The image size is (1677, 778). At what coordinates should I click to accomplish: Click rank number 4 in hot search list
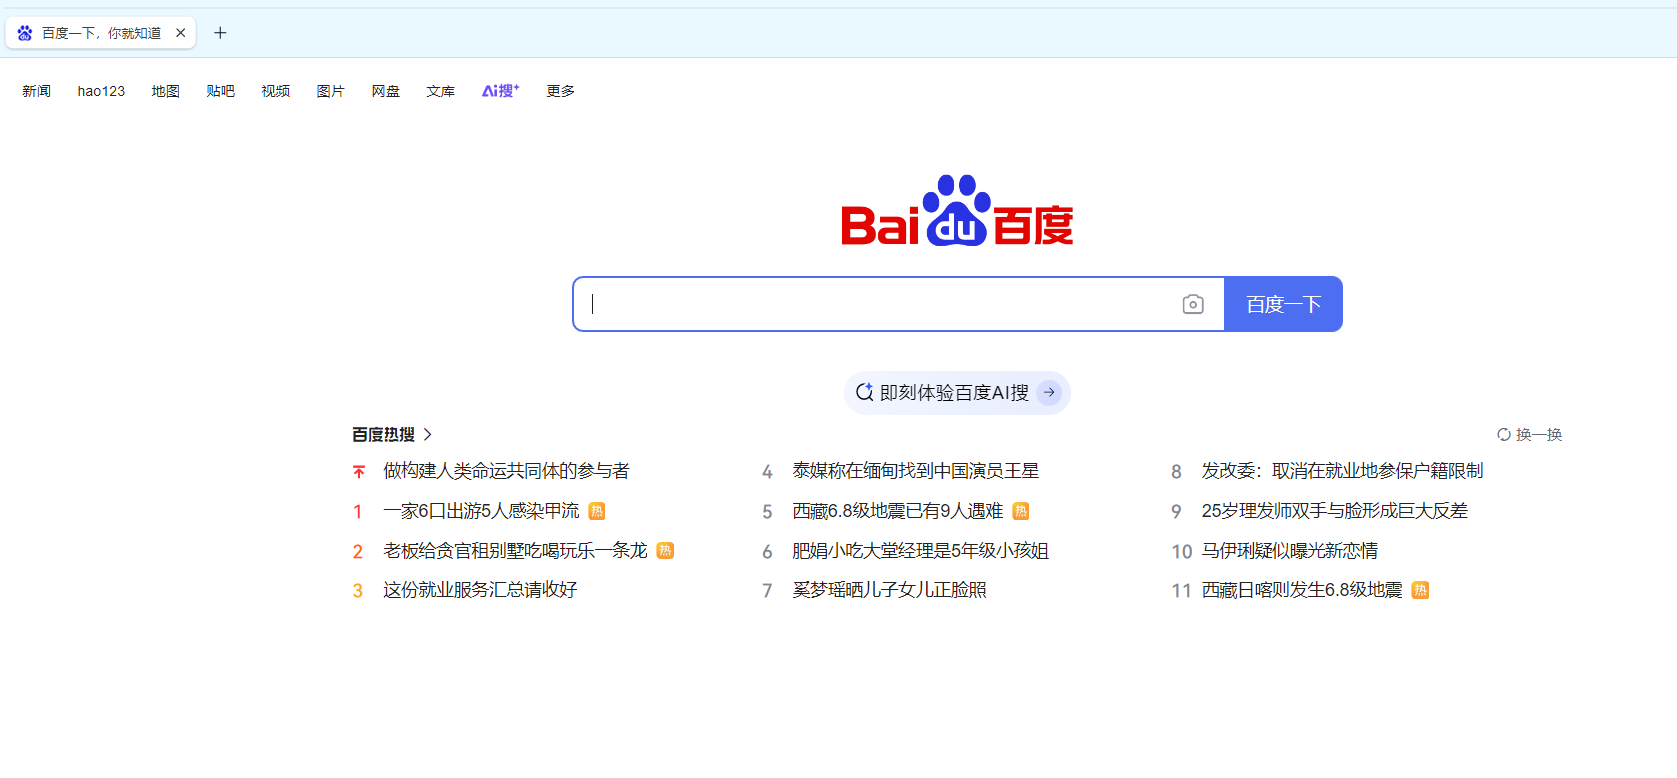point(767,472)
